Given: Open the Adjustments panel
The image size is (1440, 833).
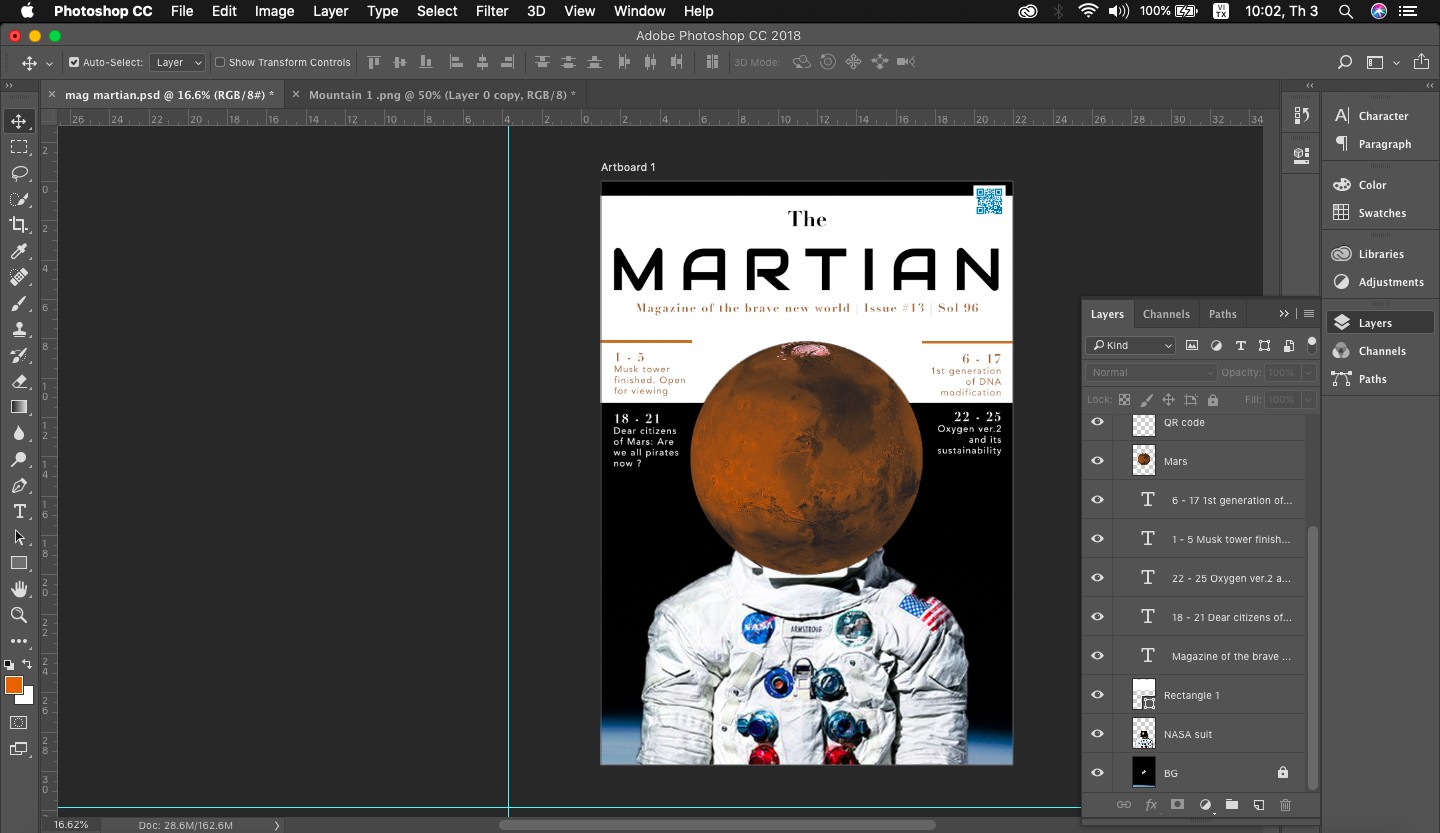Looking at the screenshot, I should coord(1391,282).
